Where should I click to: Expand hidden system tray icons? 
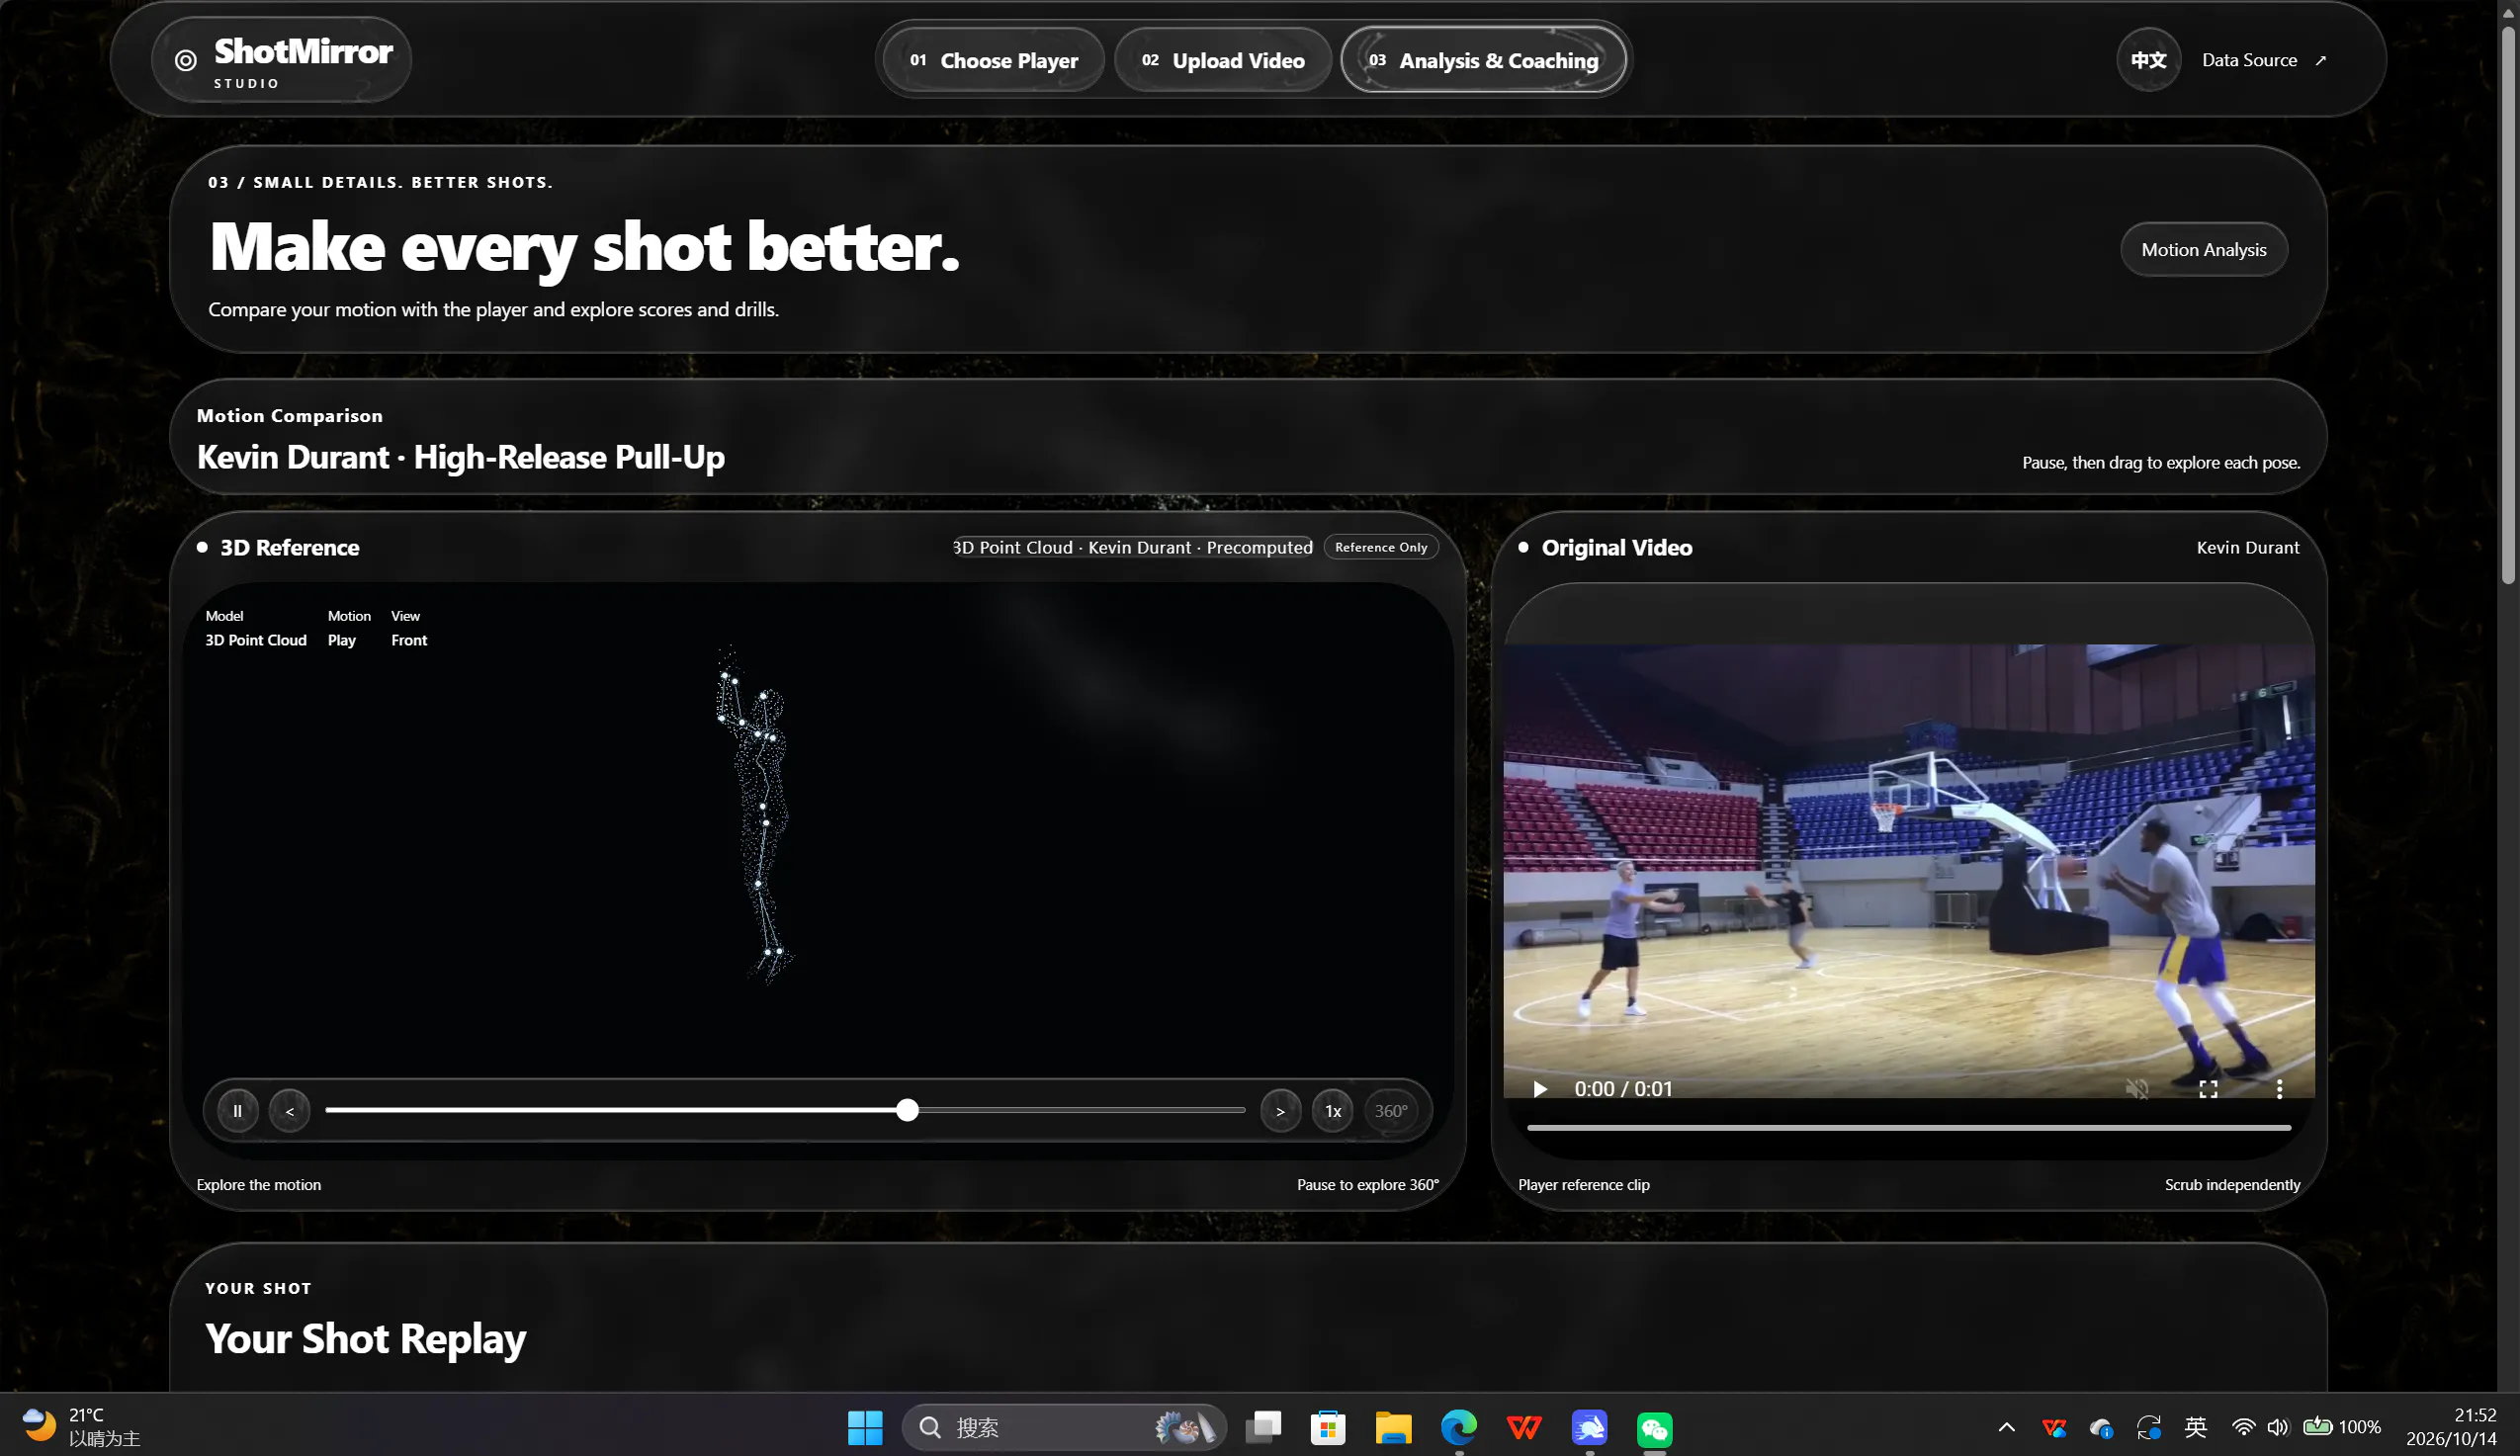2006,1427
